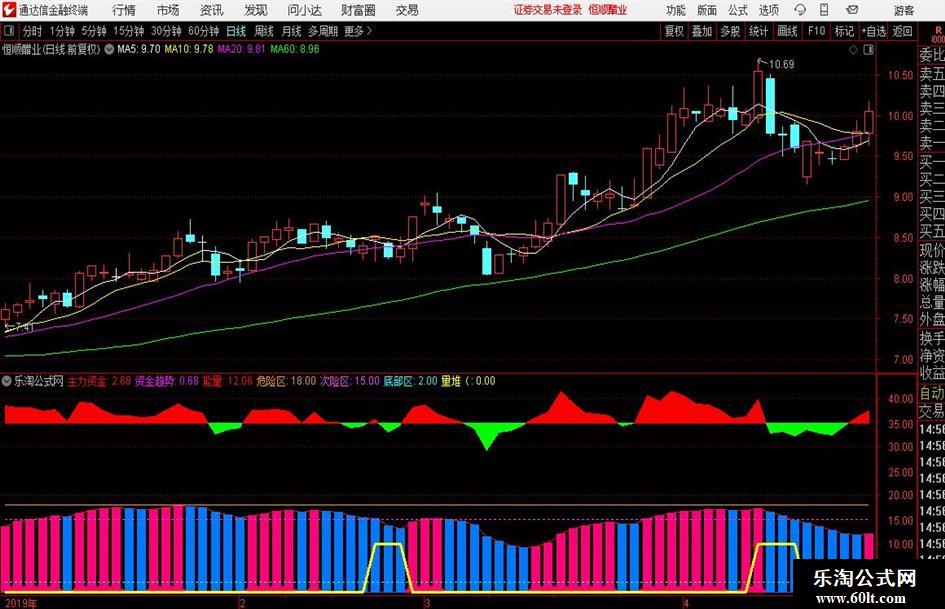Click the MA5: 9.70 indicator value
Screen dimensions: 945x609
click(x=139, y=49)
